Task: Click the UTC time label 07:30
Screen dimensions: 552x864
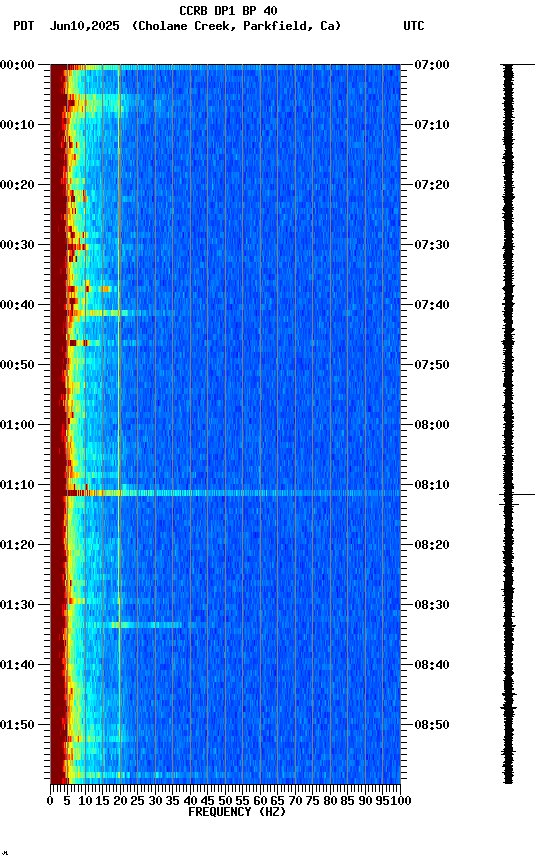Action: 432,245
